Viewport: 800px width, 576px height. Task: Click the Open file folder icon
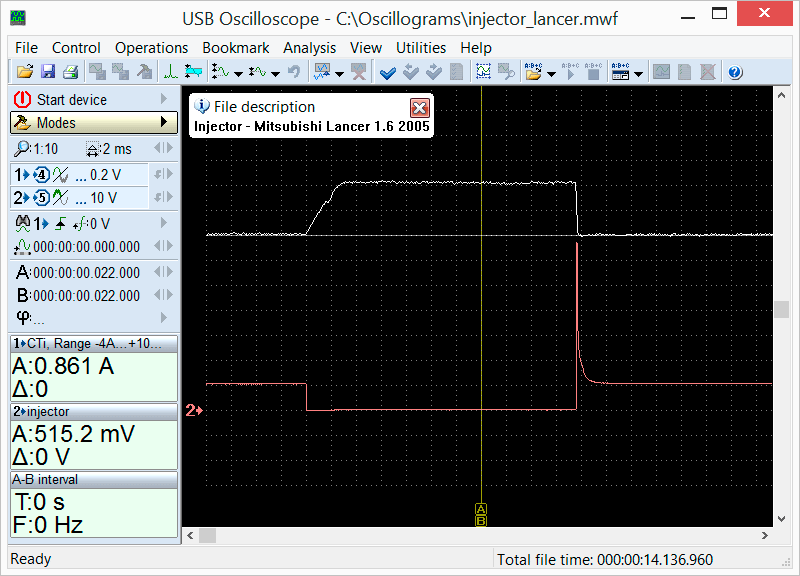[x=24, y=72]
